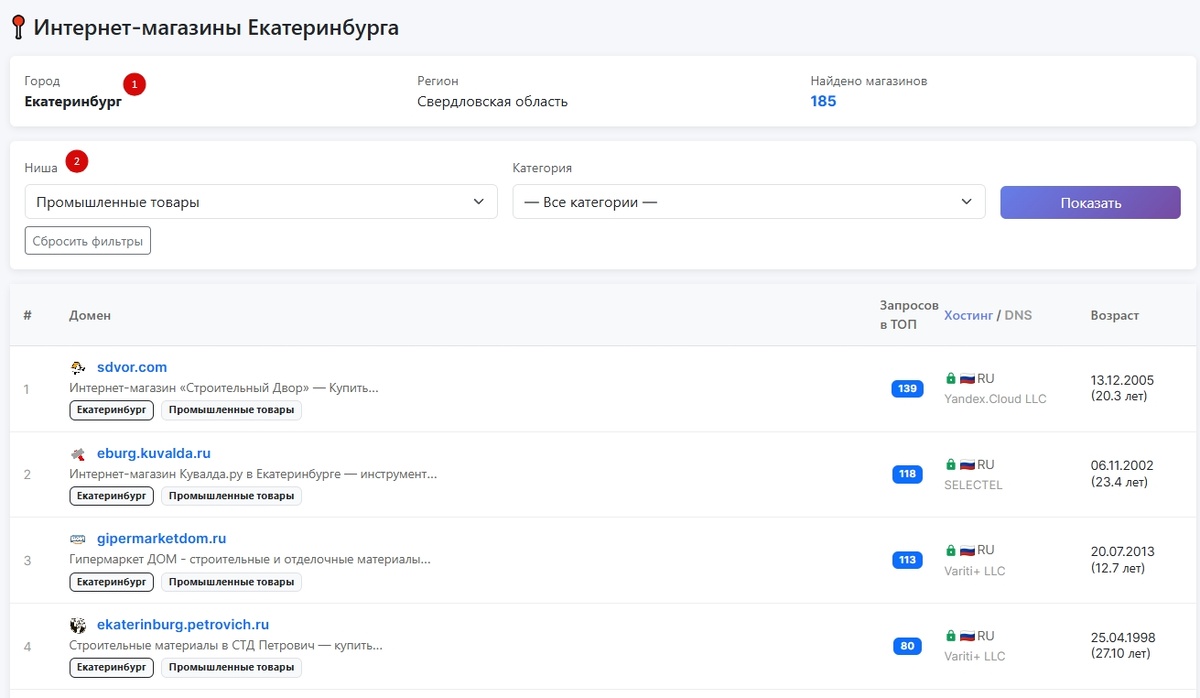Click the red badge '2' near Ниша
1200x698 pixels.
75,160
